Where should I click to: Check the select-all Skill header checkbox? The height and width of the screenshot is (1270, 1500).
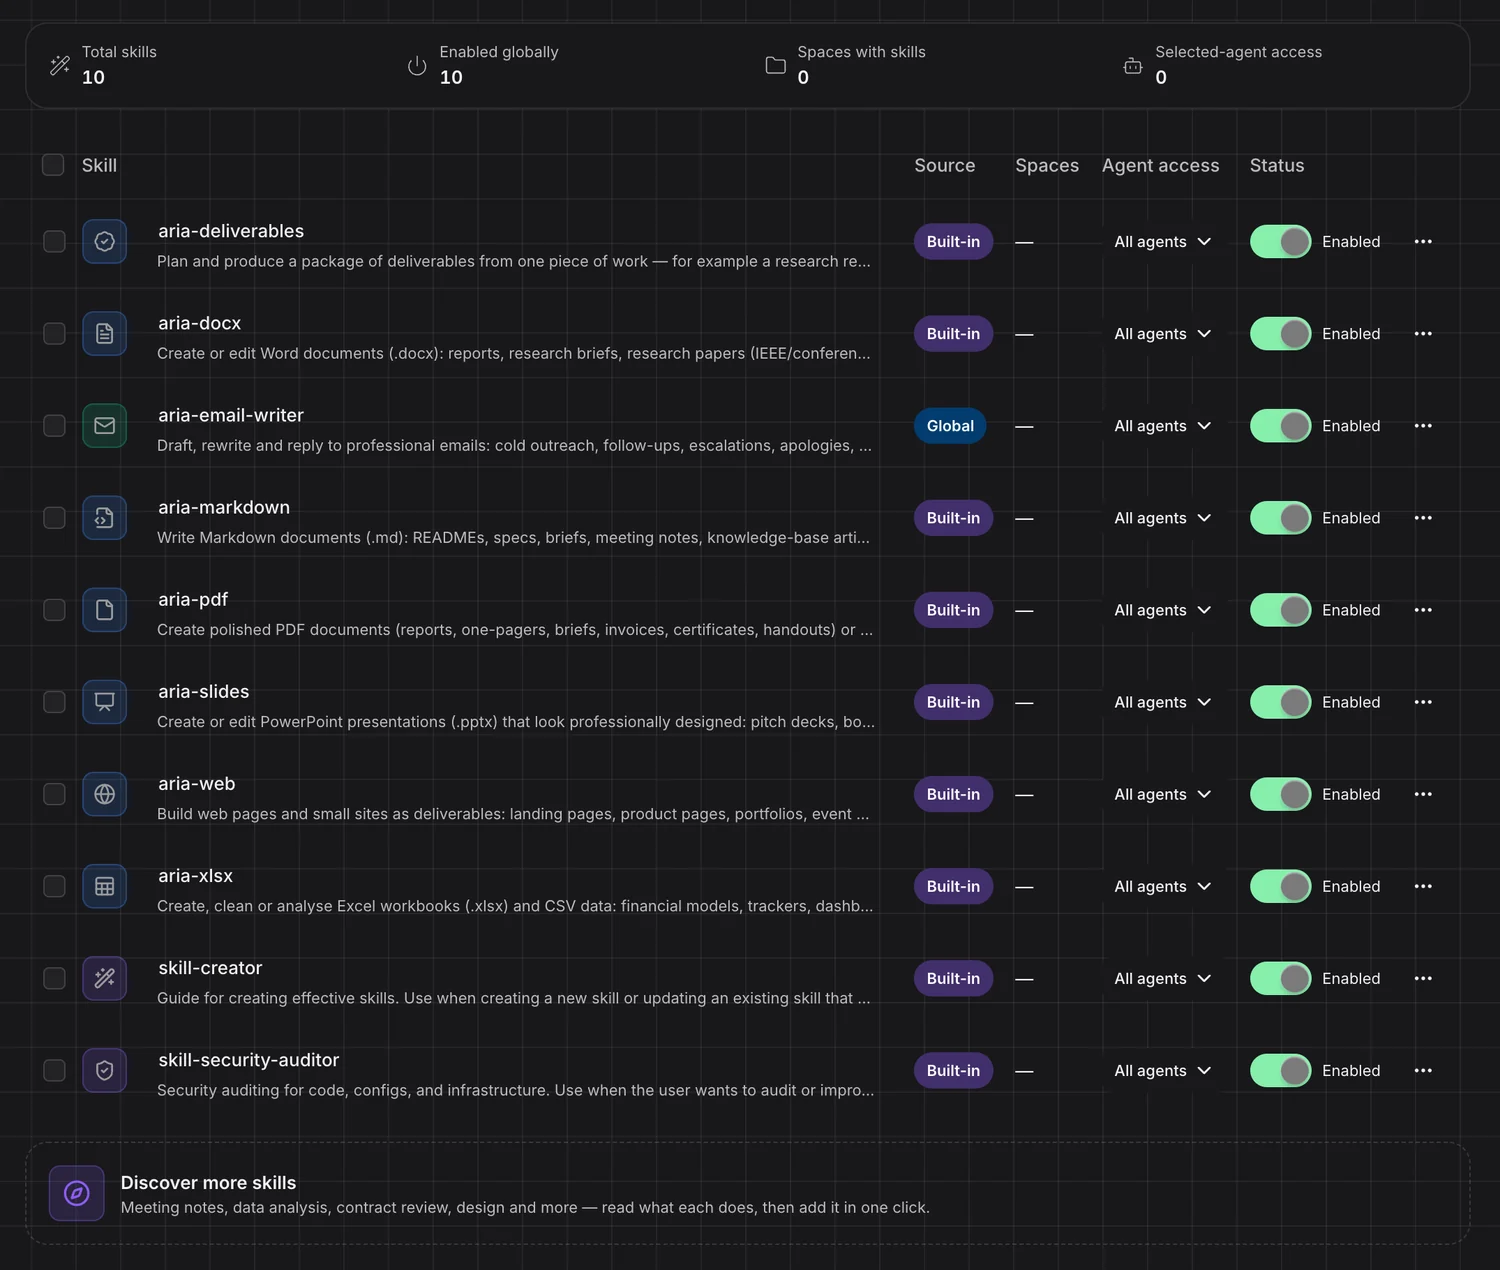point(53,165)
